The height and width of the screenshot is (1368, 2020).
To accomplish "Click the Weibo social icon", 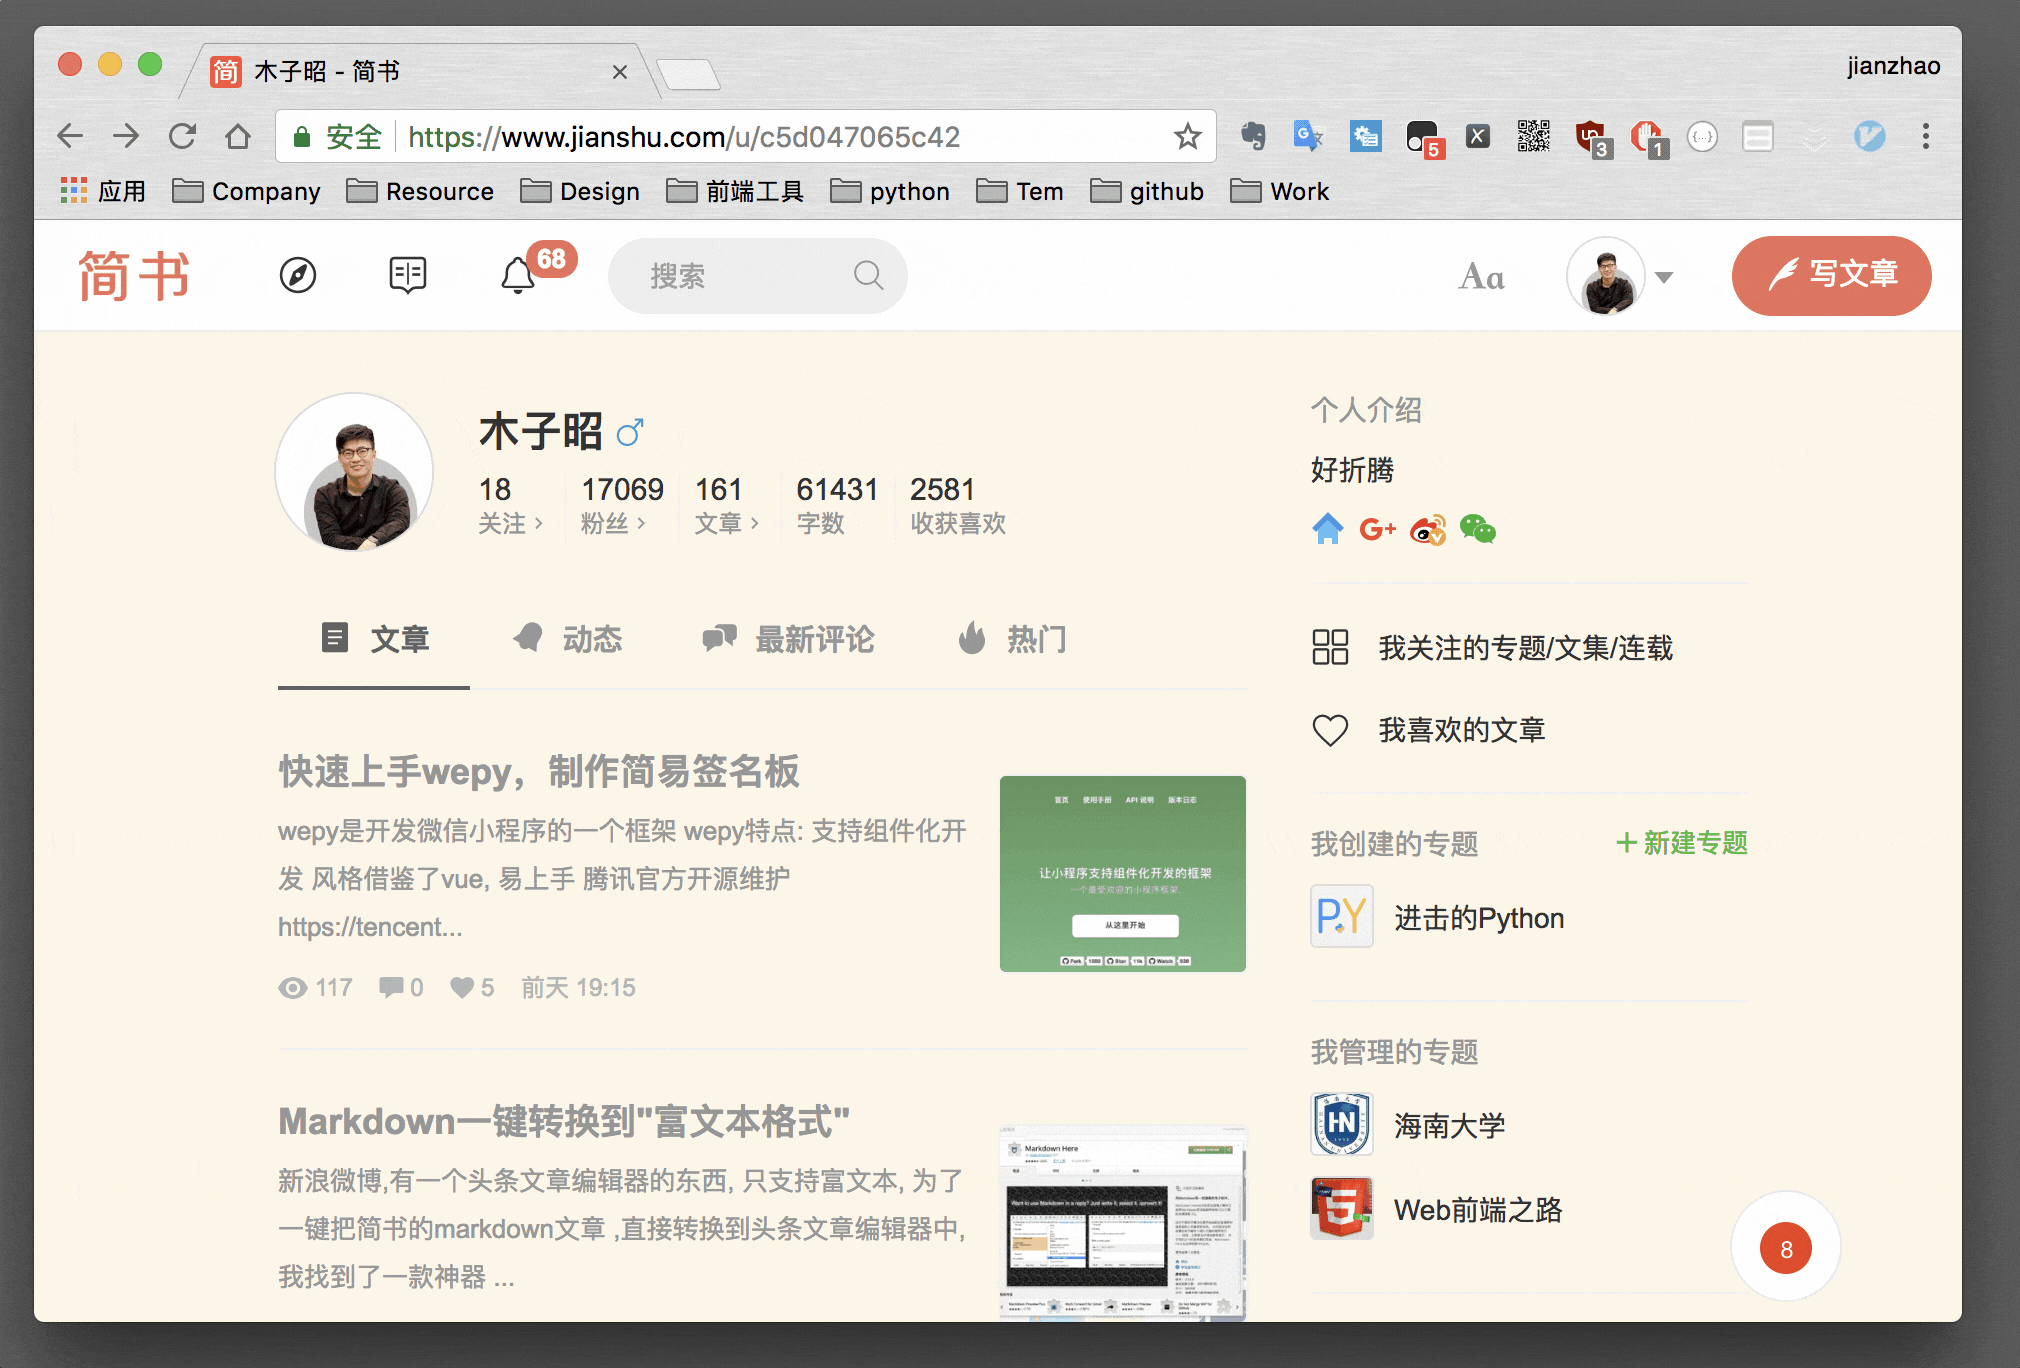I will 1428,529.
